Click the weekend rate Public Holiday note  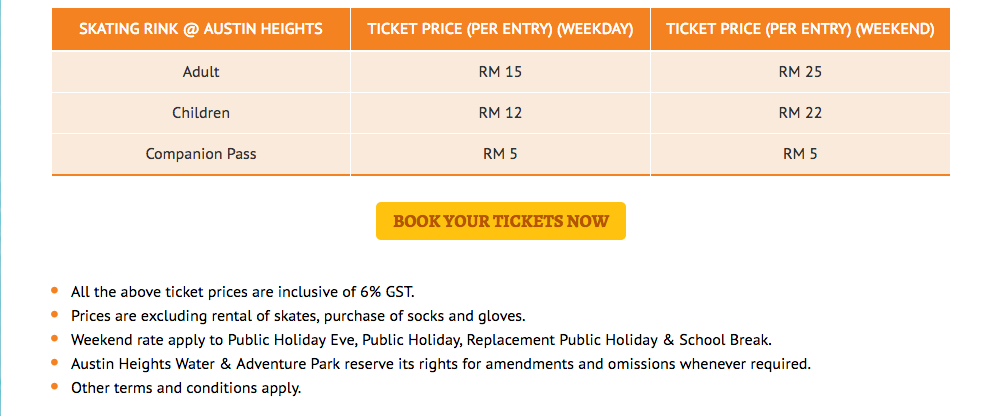(421, 340)
